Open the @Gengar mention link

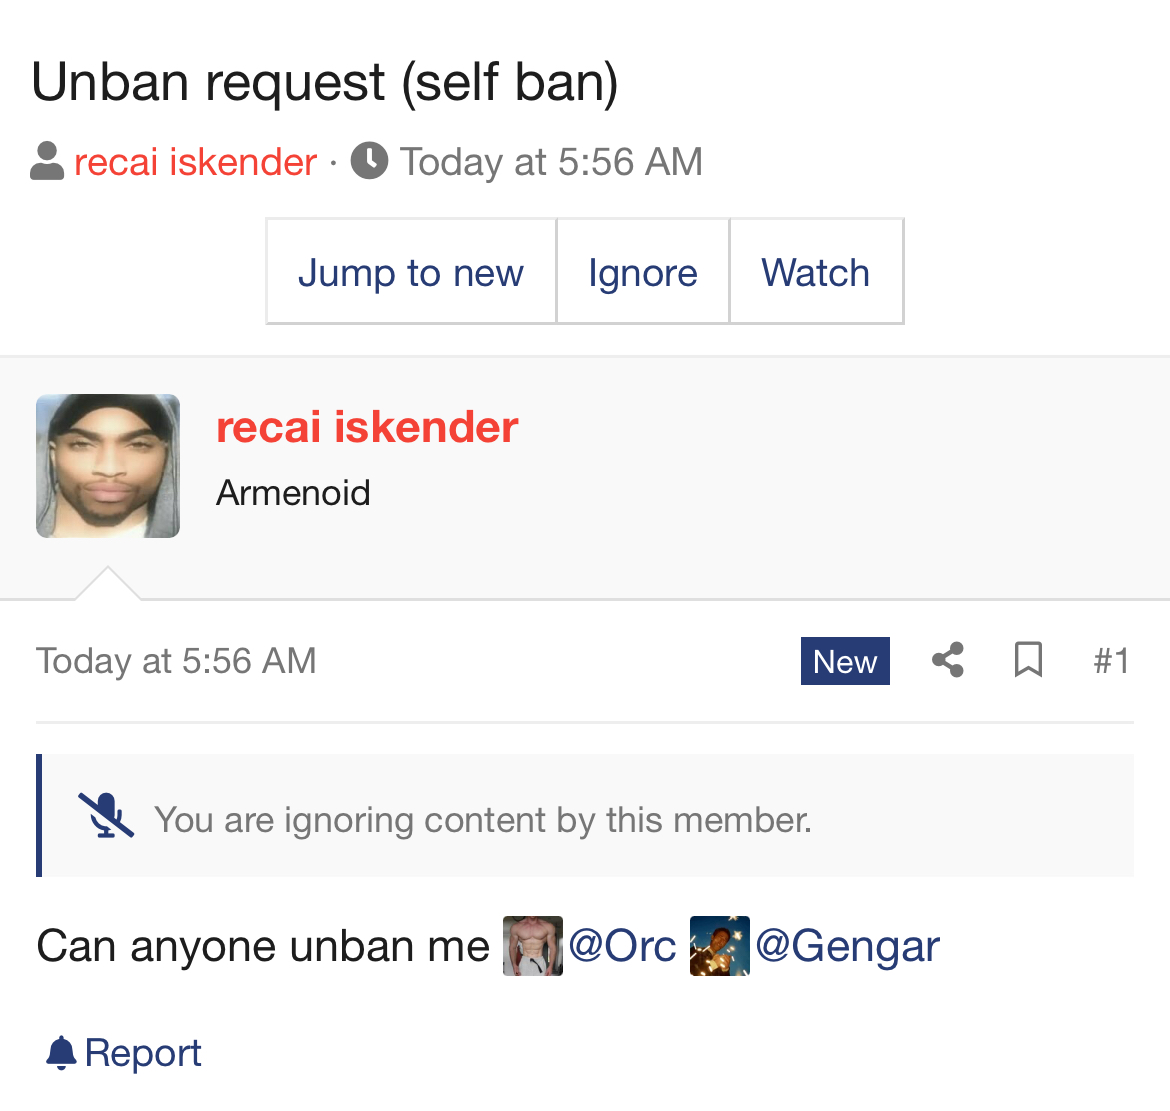point(847,946)
